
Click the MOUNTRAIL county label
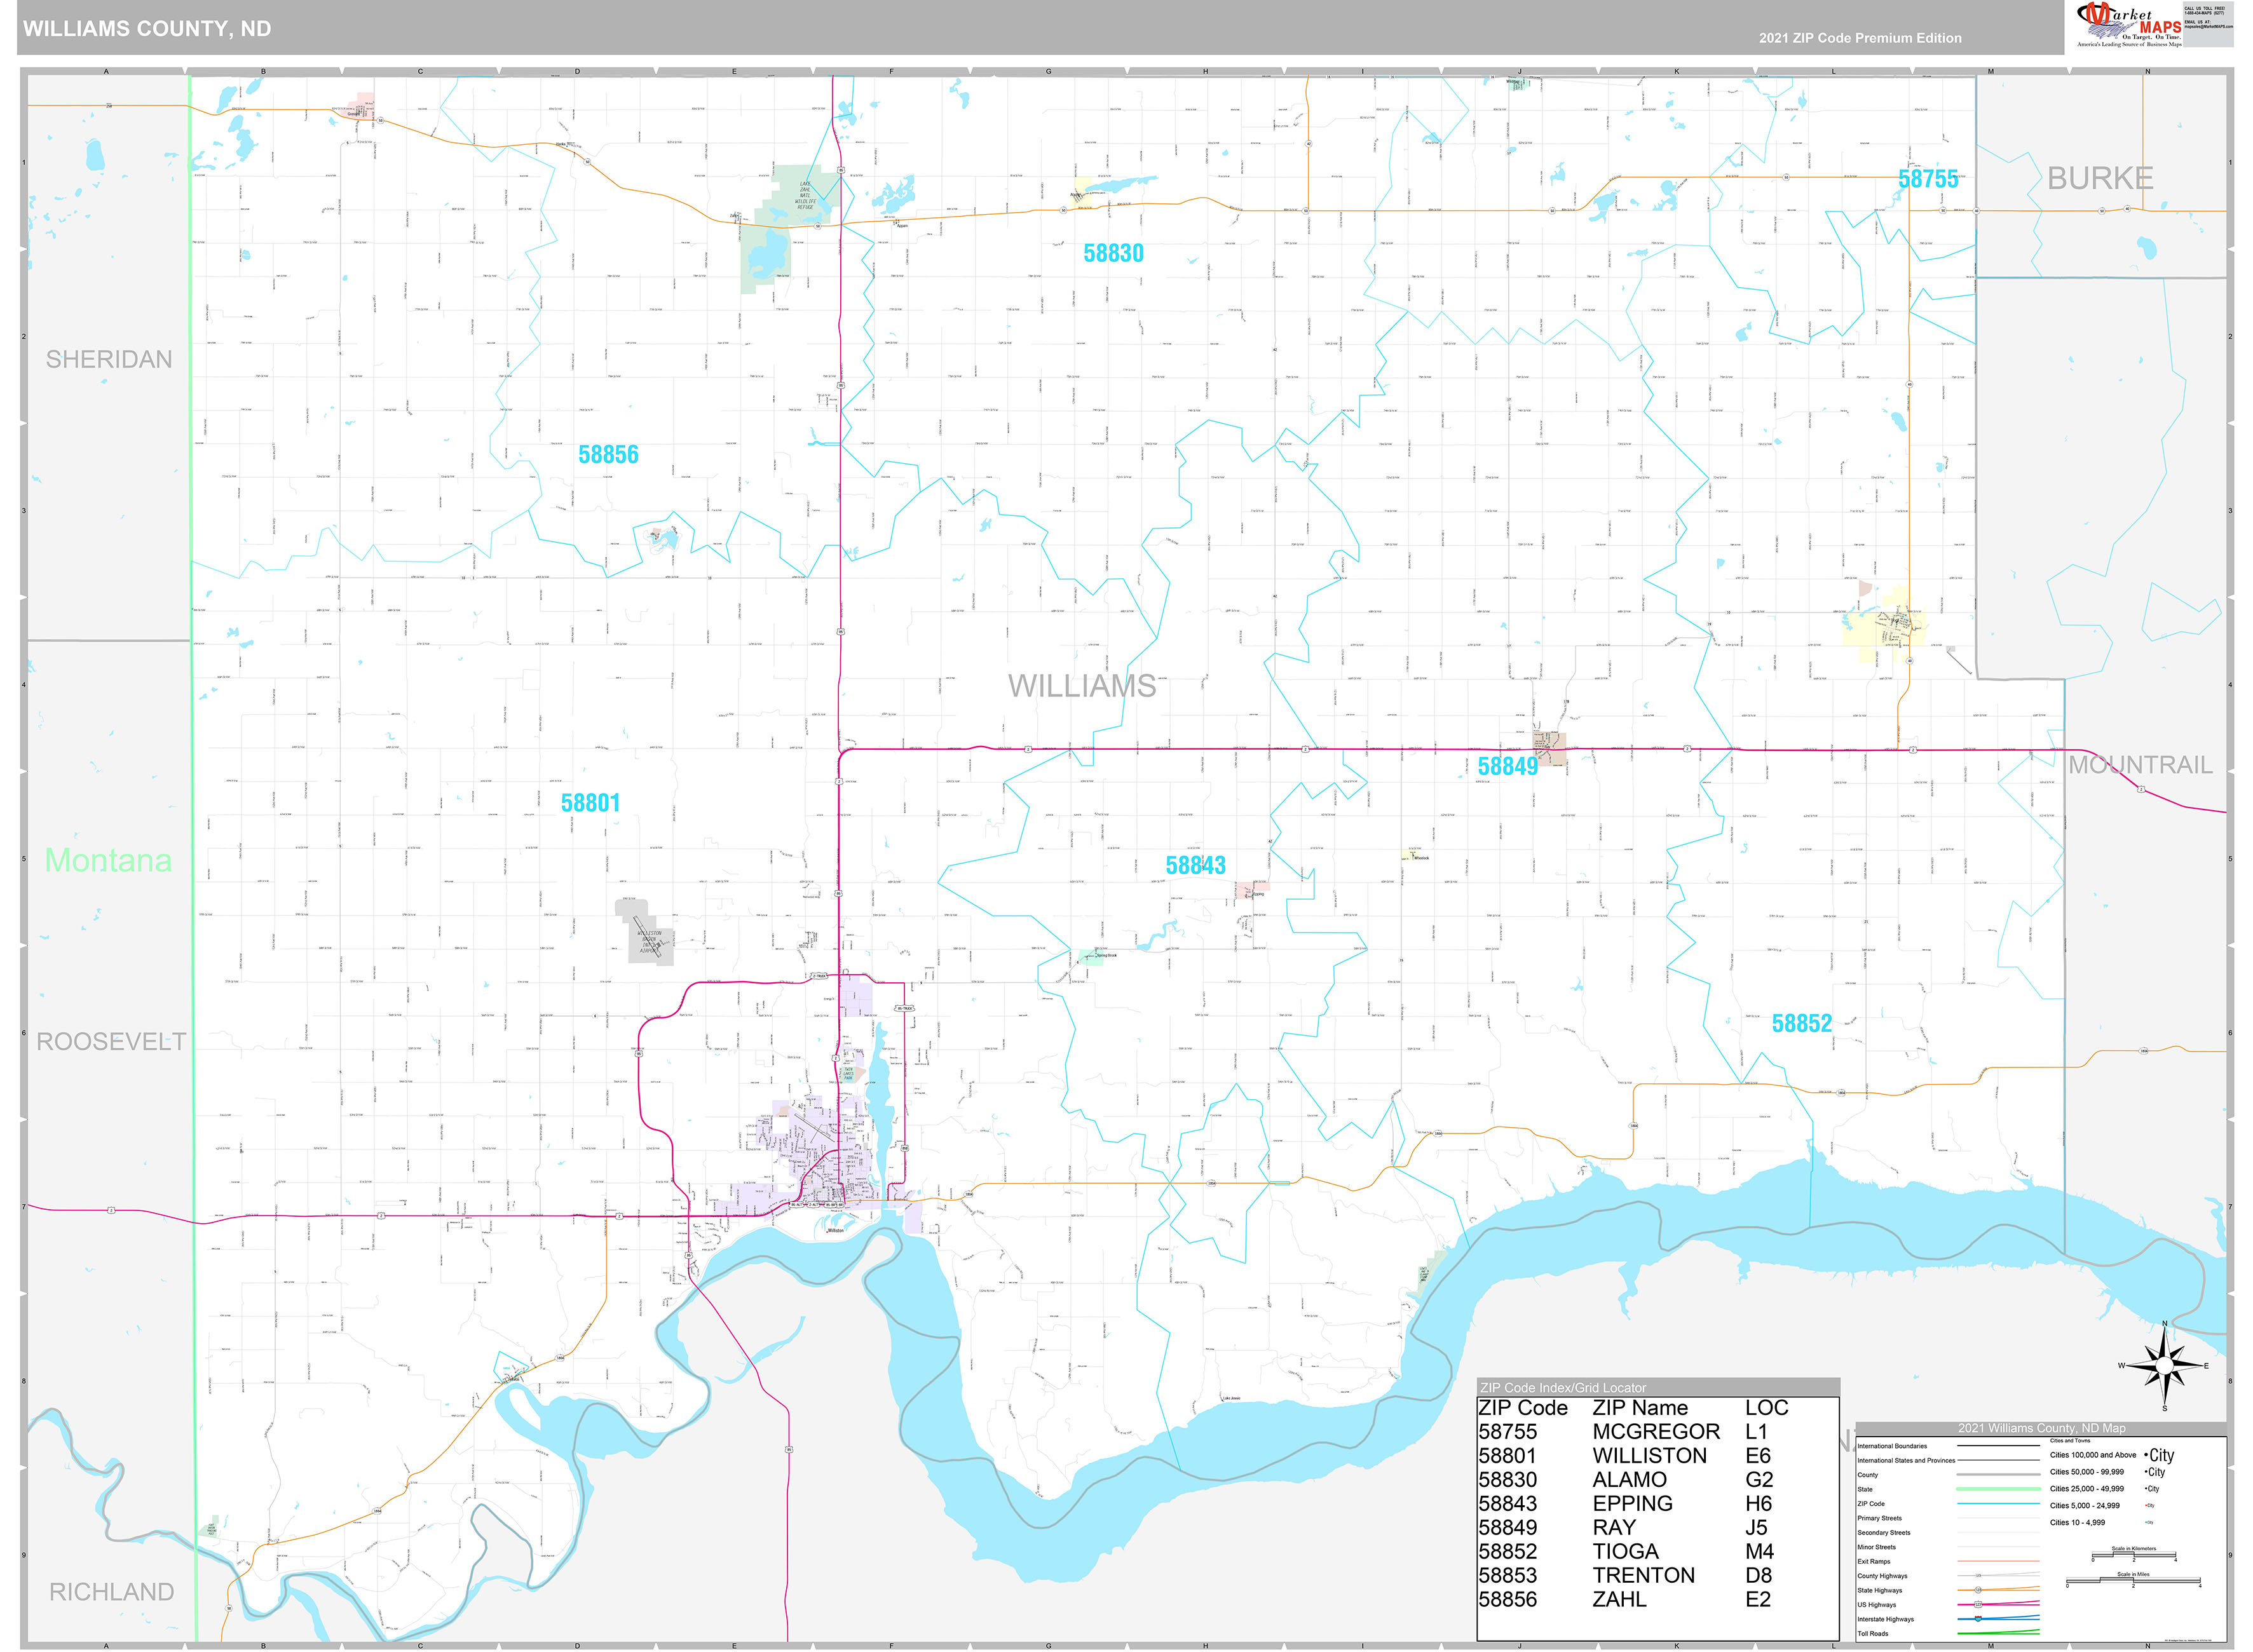(2140, 765)
